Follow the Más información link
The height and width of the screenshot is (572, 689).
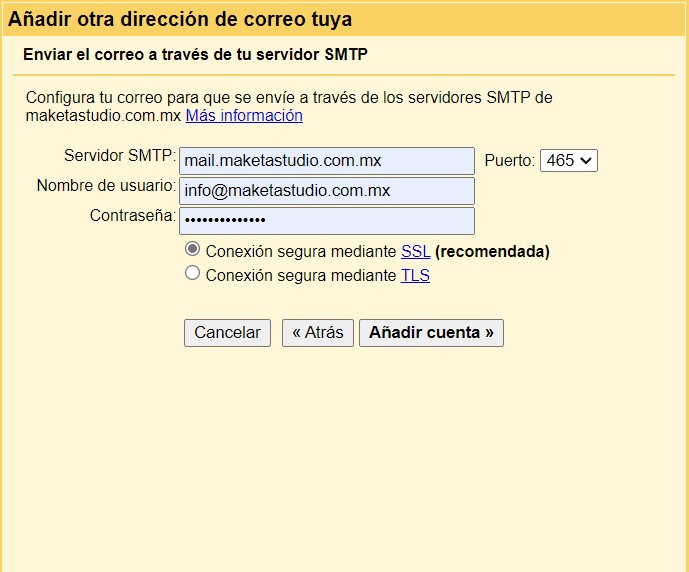coord(244,115)
